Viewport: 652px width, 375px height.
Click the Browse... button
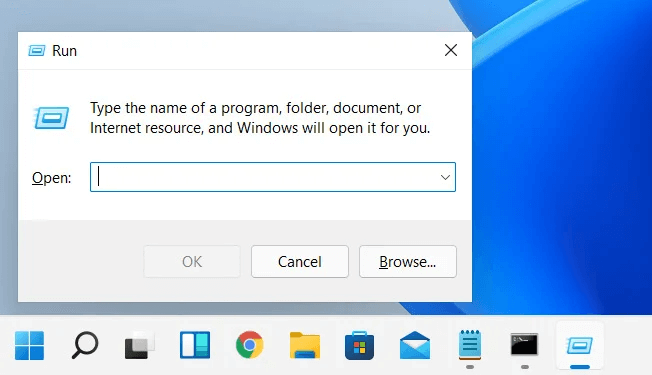[408, 262]
